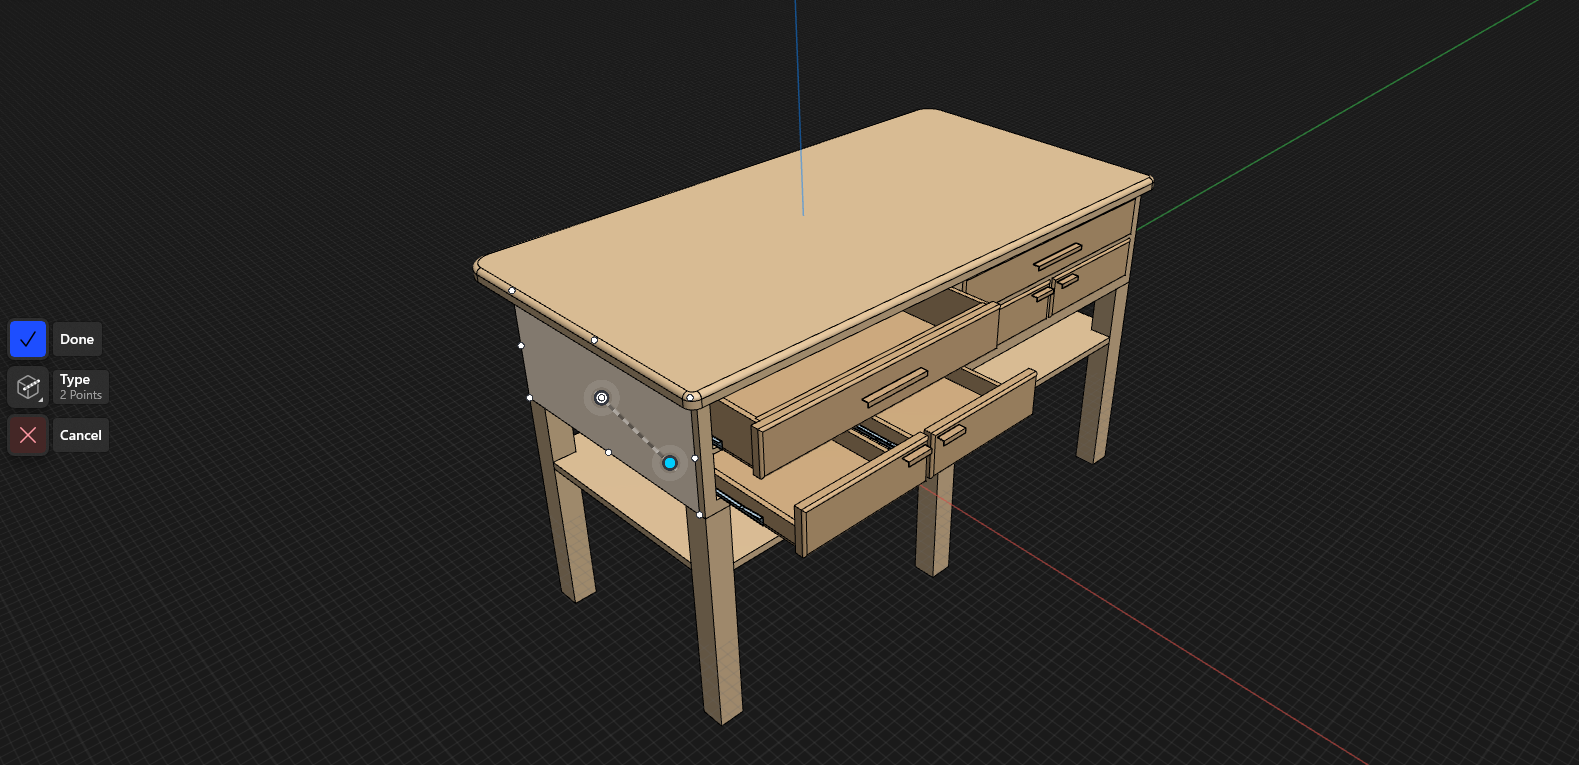Click the Cancel label button
The width and height of the screenshot is (1579, 765).
click(x=81, y=435)
